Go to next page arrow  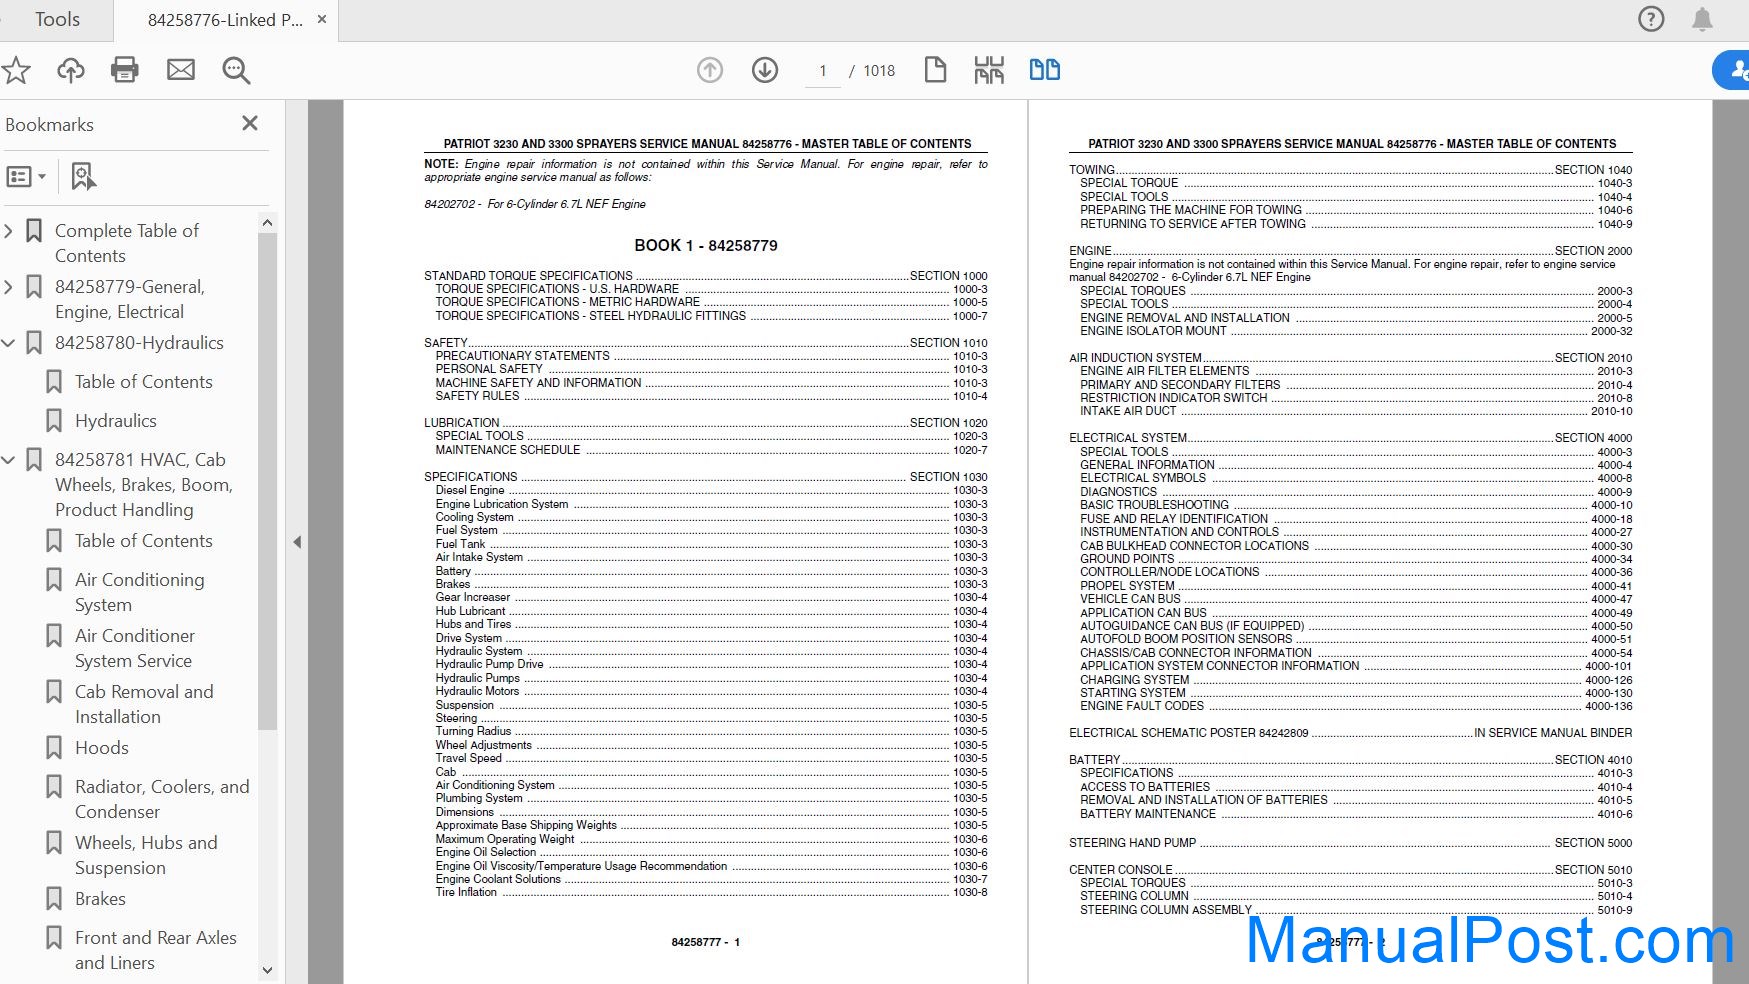(x=765, y=70)
